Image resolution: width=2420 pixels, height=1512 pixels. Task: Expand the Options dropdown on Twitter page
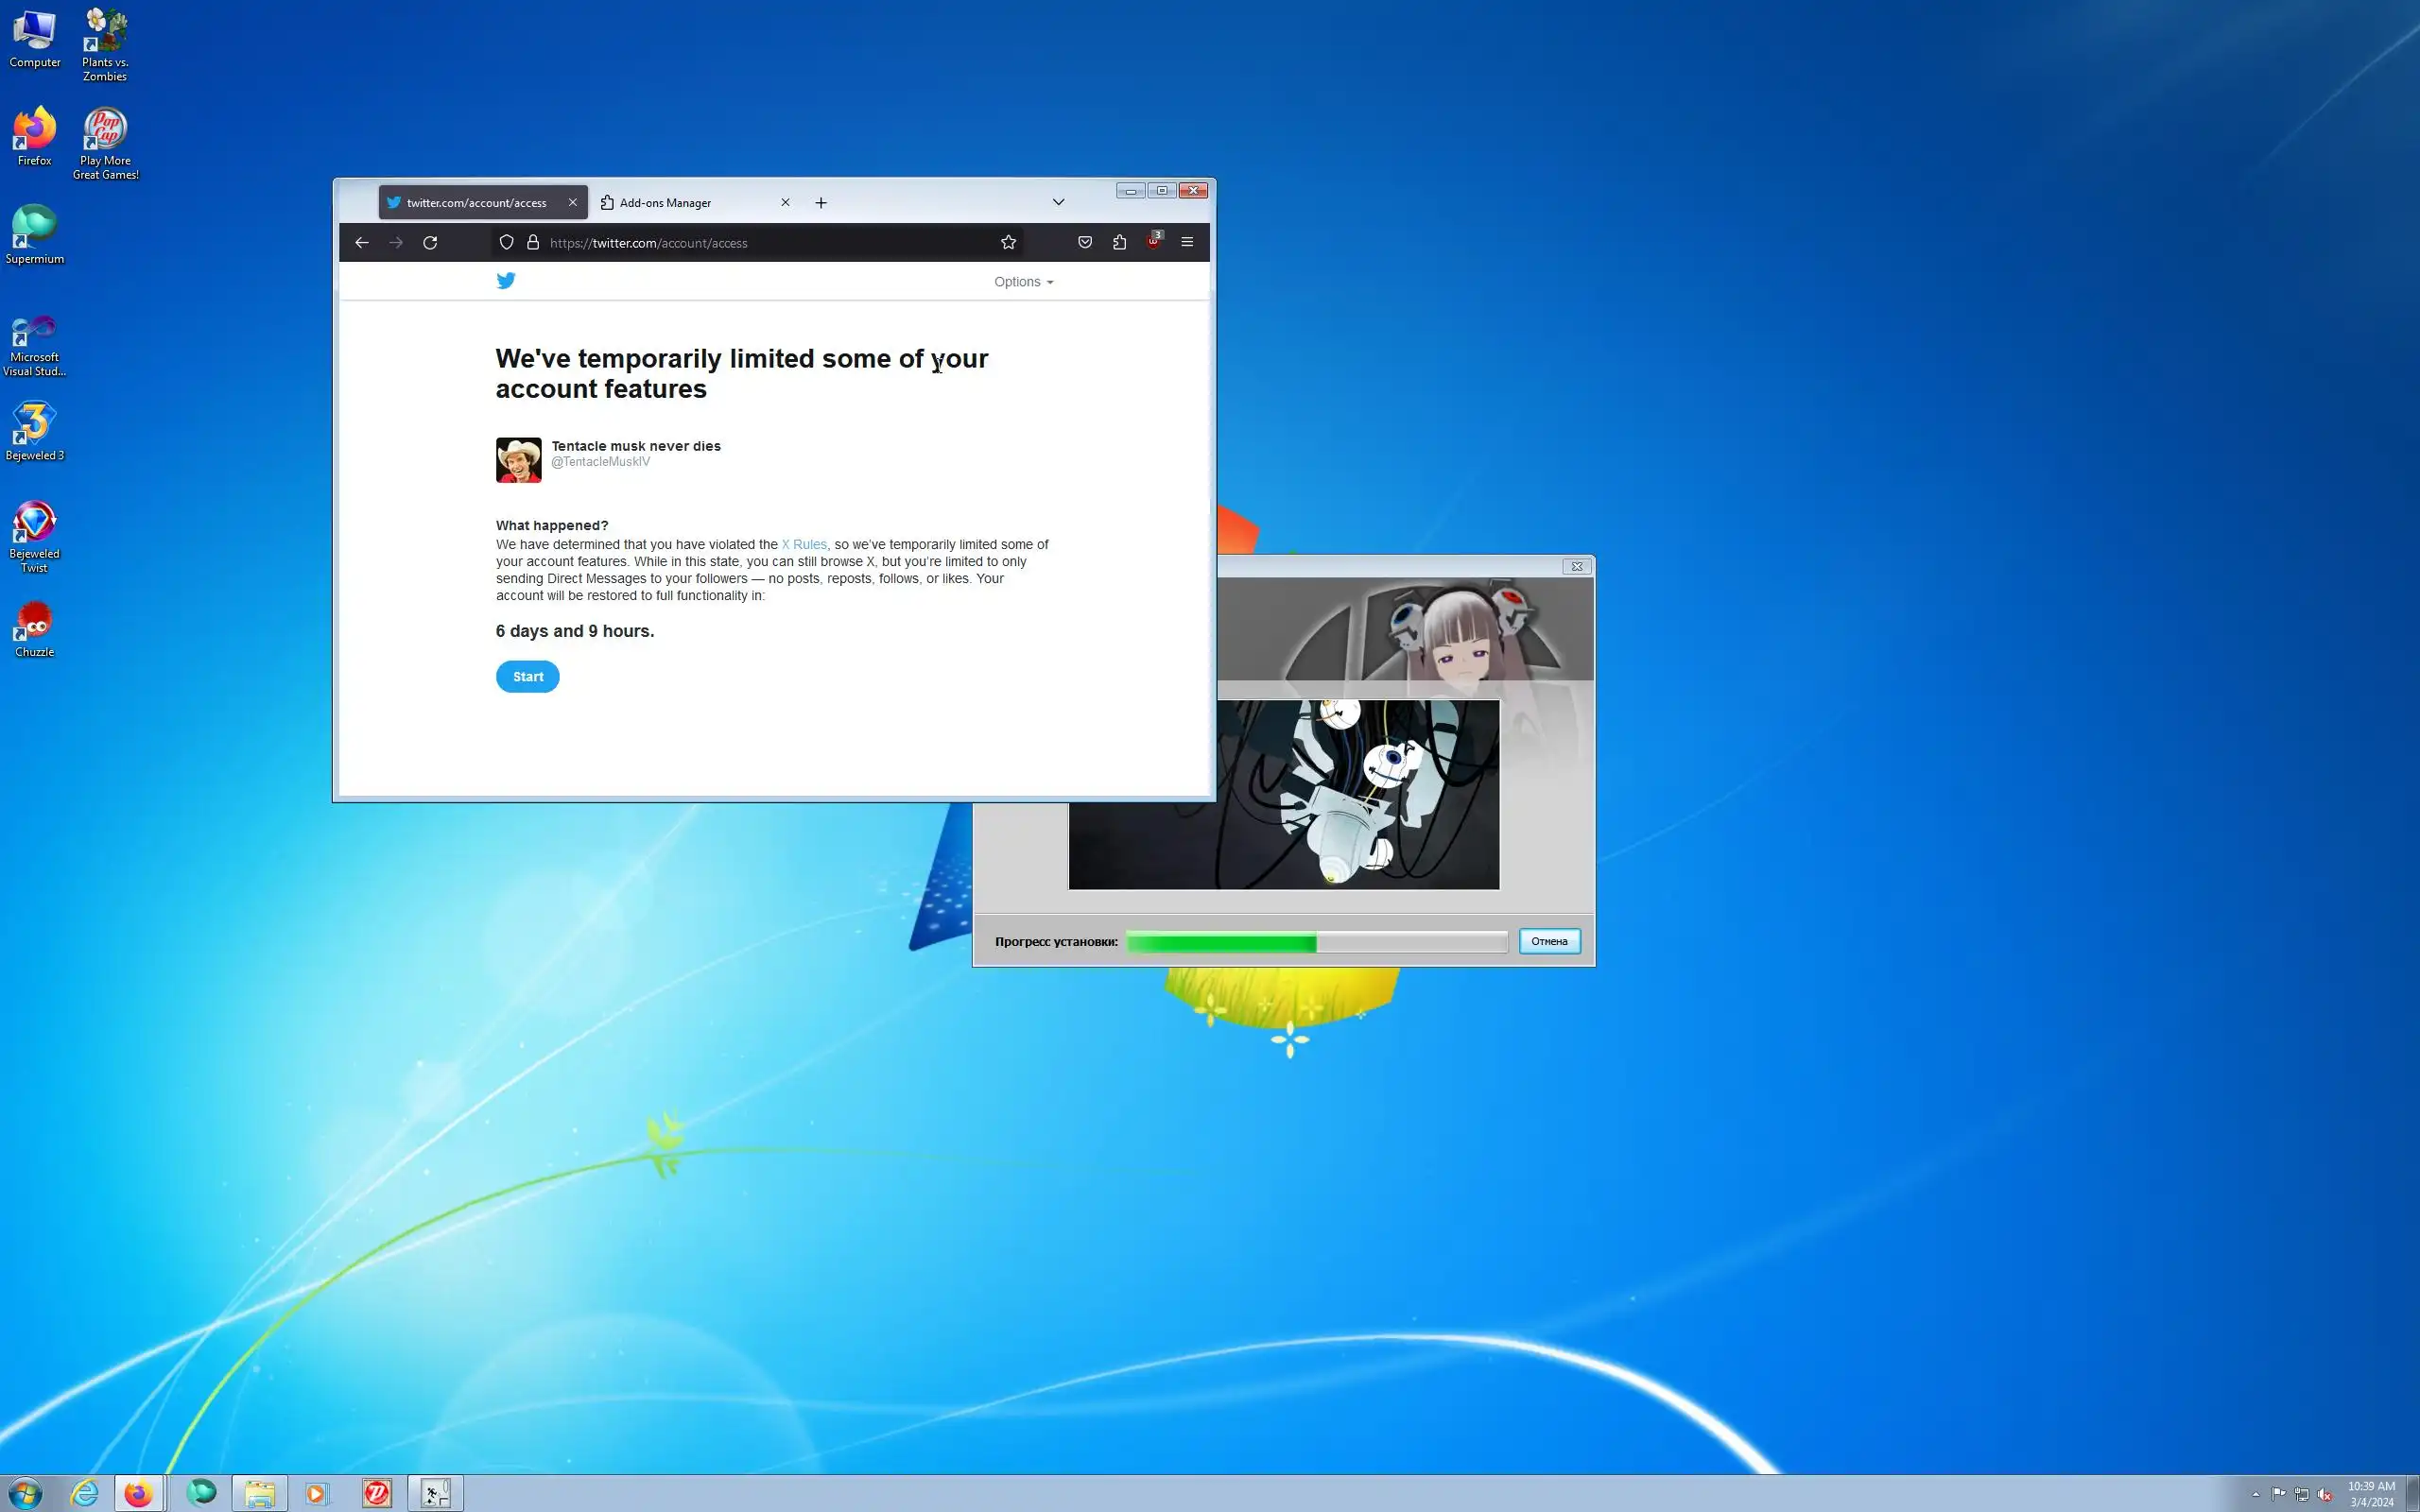[x=1023, y=282]
